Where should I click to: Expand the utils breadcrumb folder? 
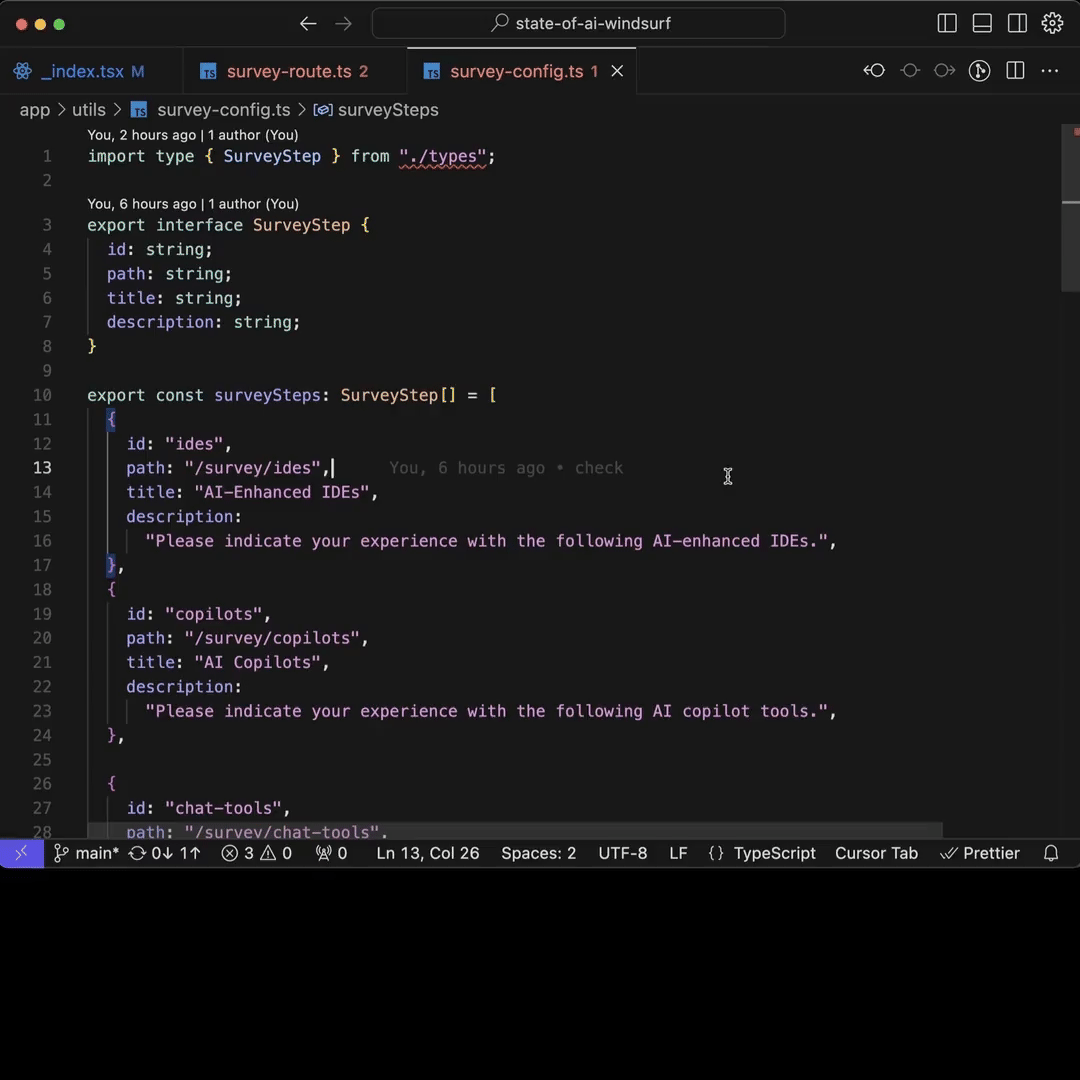tap(88, 110)
